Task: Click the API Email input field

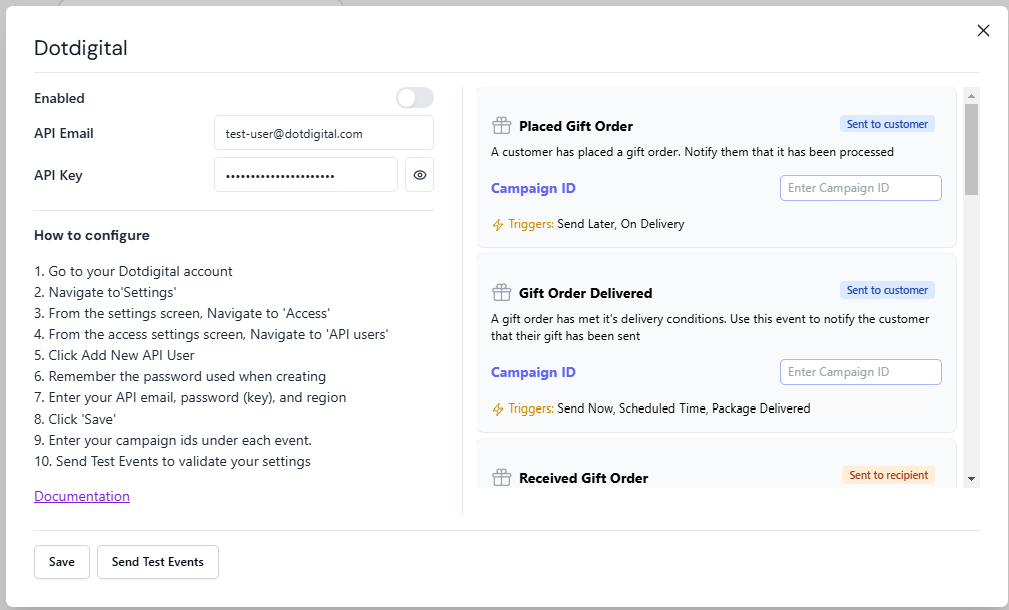Action: click(324, 133)
